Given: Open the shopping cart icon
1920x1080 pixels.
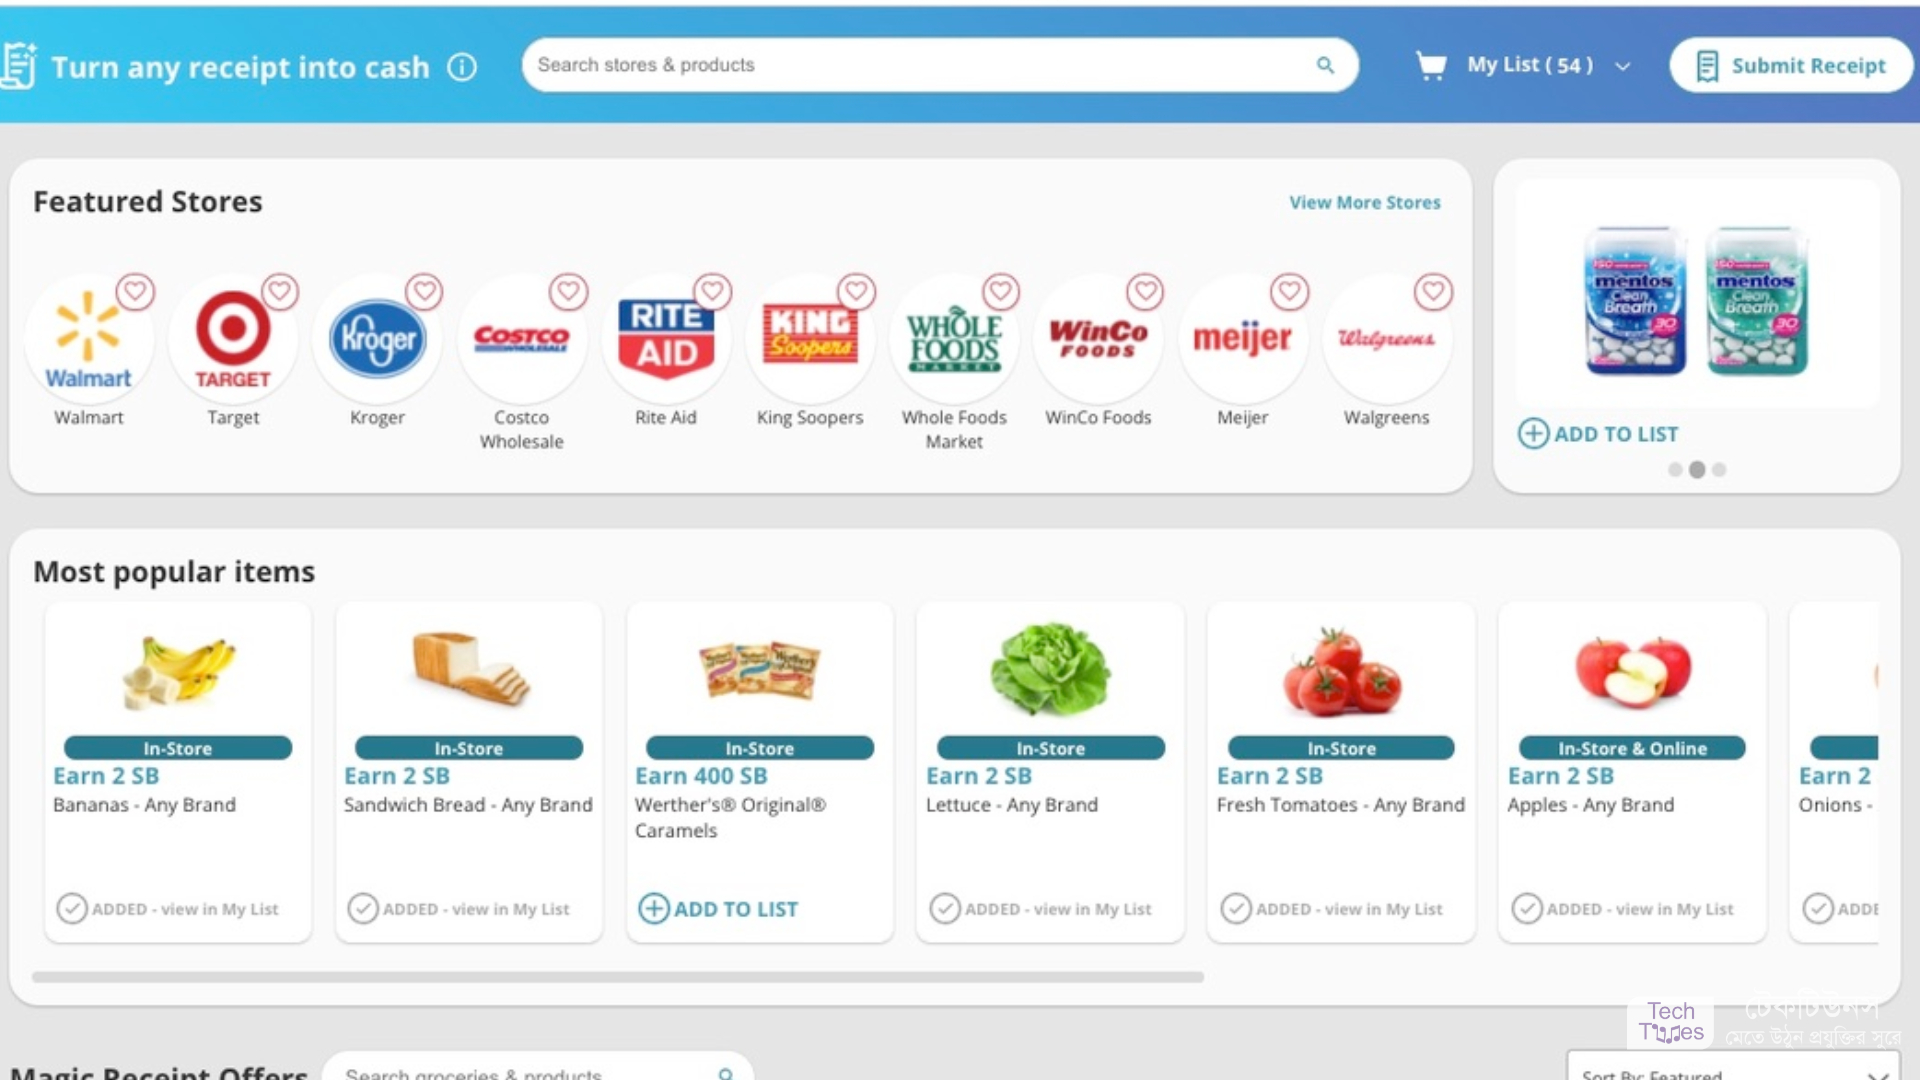Looking at the screenshot, I should 1431,66.
